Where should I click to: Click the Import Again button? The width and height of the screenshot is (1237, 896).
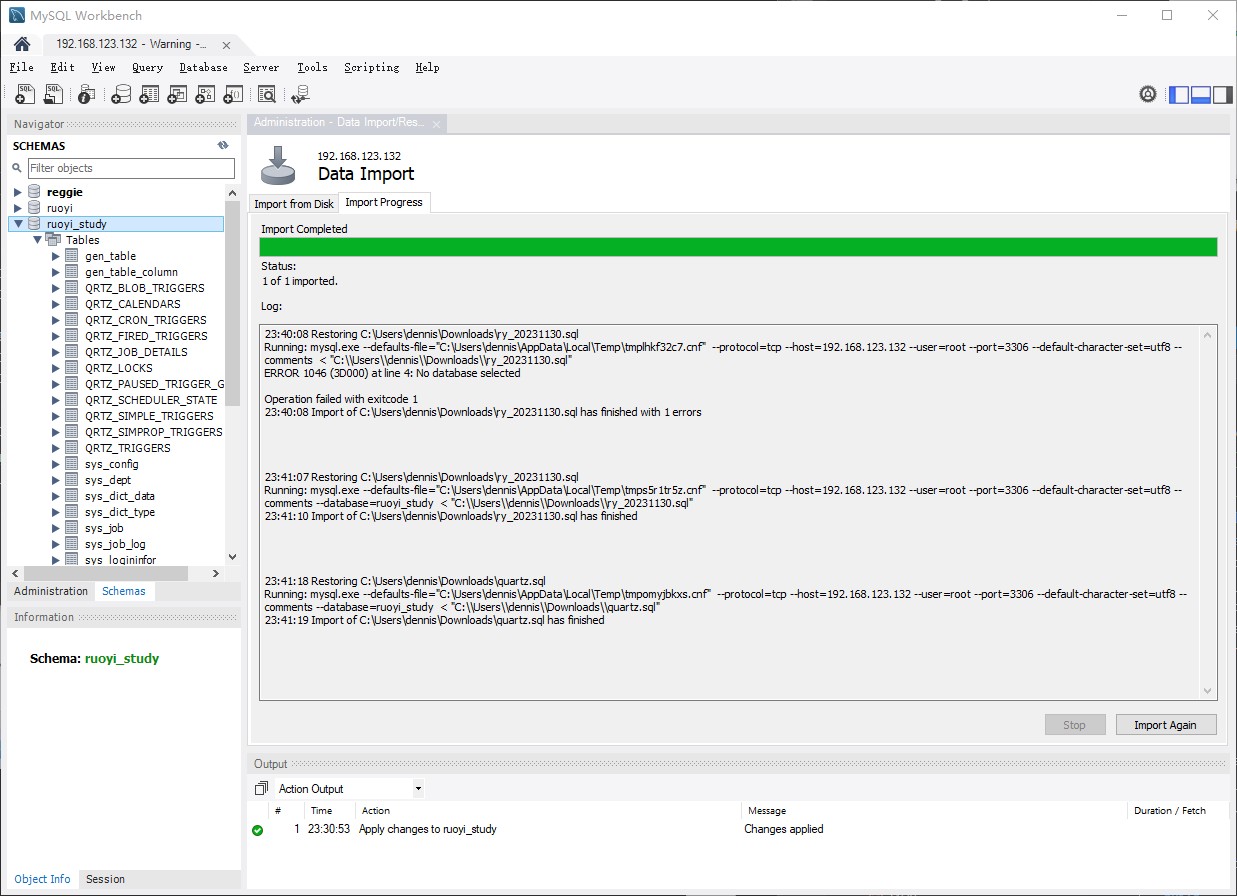click(x=1165, y=725)
